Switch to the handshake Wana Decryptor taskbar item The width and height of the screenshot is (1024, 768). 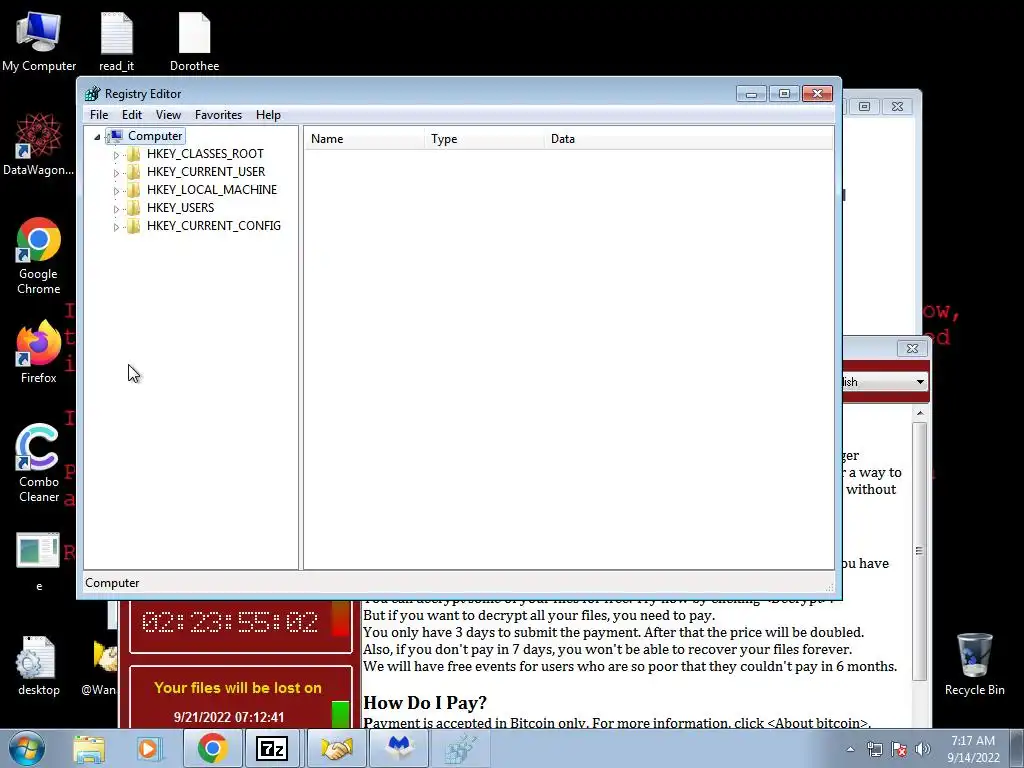tap(336, 748)
